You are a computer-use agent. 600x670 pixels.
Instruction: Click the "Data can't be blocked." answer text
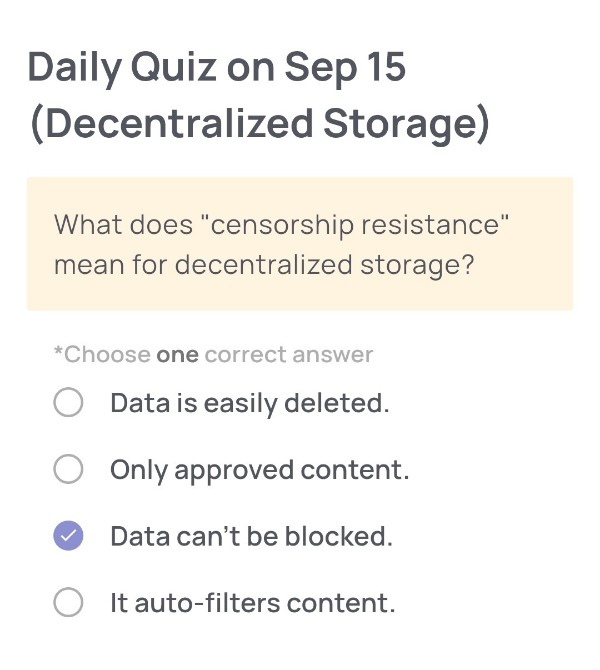(x=251, y=536)
